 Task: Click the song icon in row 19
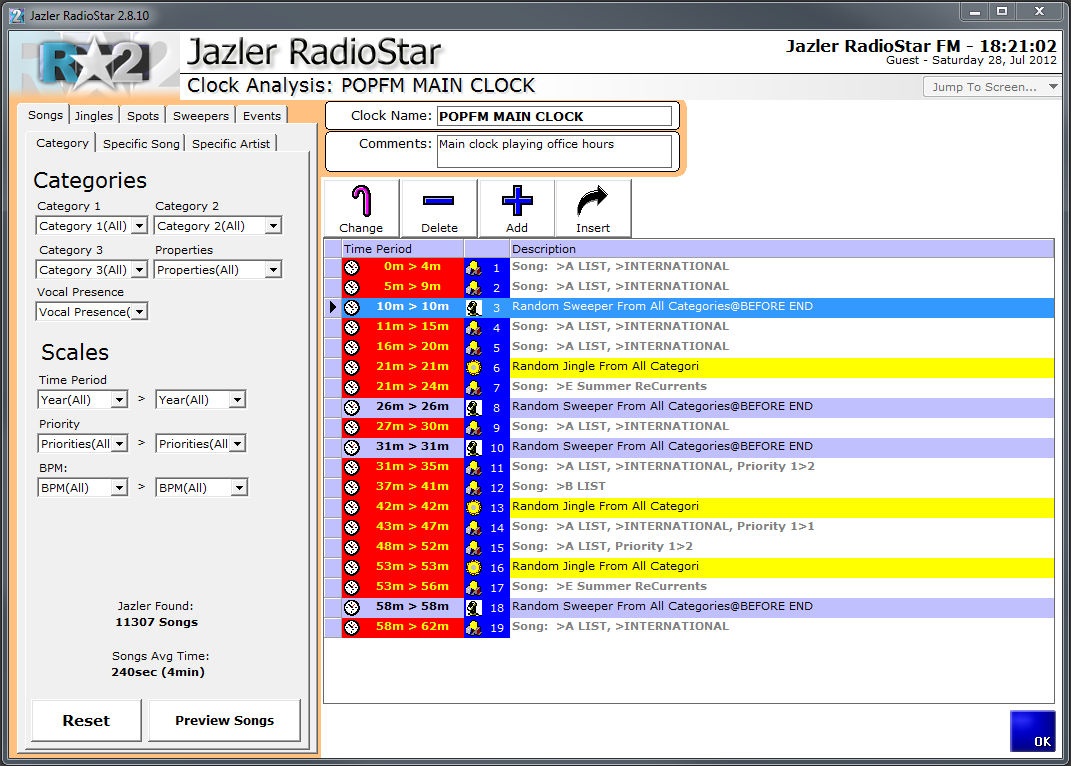click(x=473, y=627)
